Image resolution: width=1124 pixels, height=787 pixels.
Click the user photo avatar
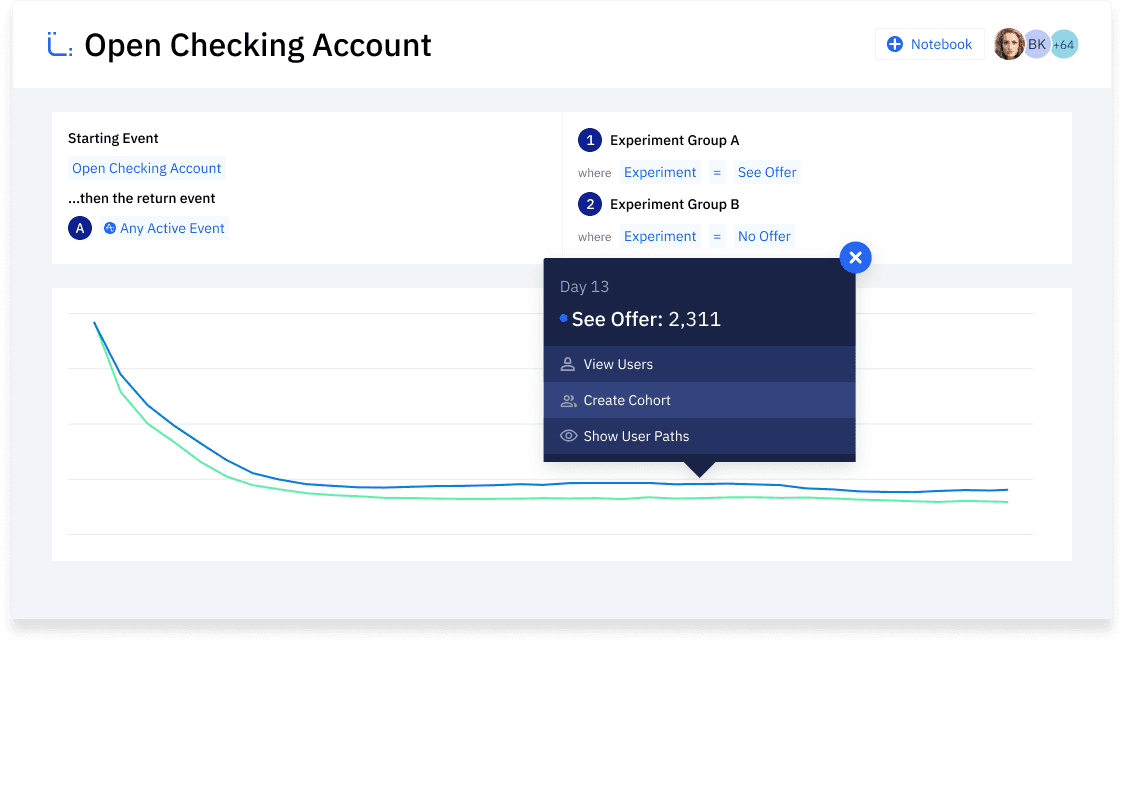click(x=1008, y=44)
